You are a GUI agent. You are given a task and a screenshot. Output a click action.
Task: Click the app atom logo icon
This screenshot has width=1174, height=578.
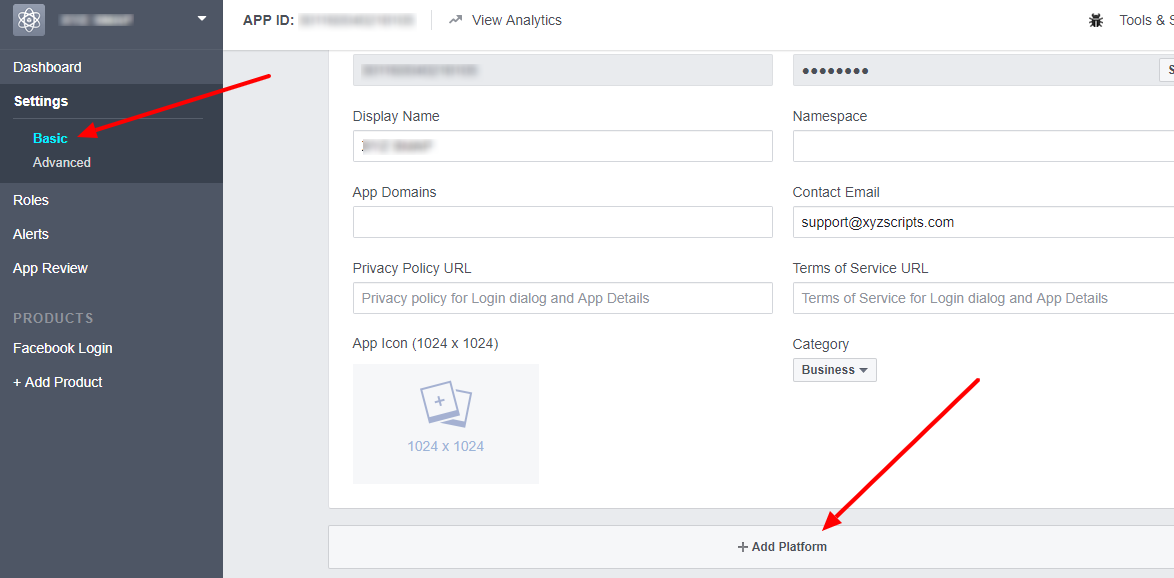(29, 20)
